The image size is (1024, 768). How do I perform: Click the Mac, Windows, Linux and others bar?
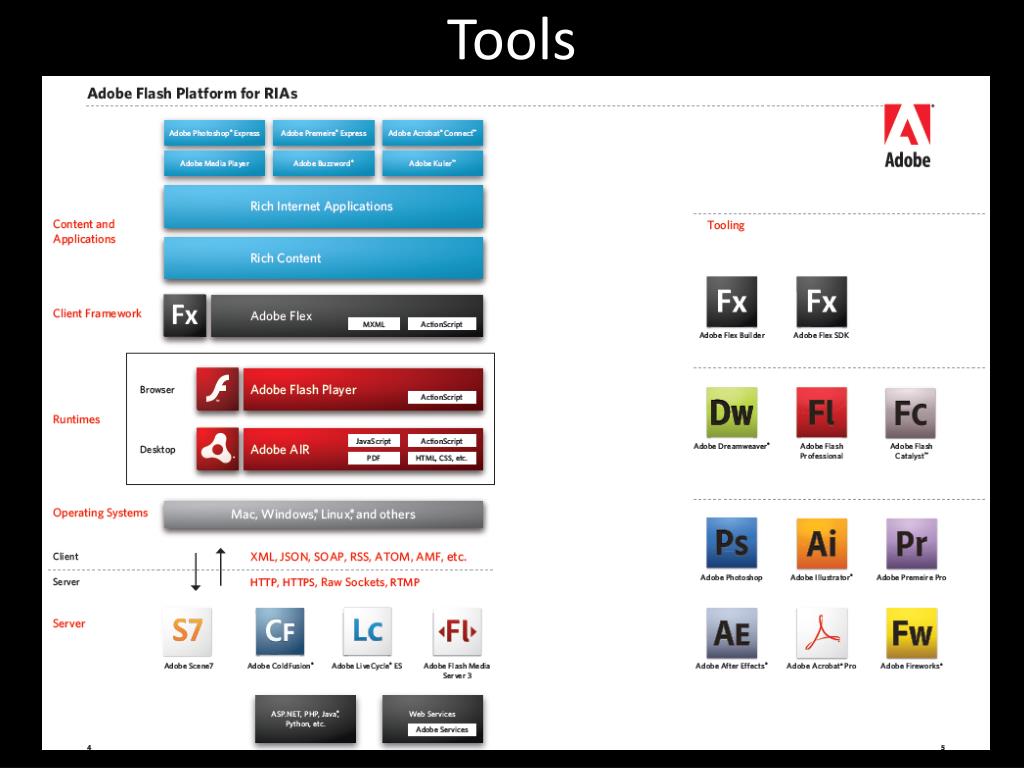click(x=323, y=515)
